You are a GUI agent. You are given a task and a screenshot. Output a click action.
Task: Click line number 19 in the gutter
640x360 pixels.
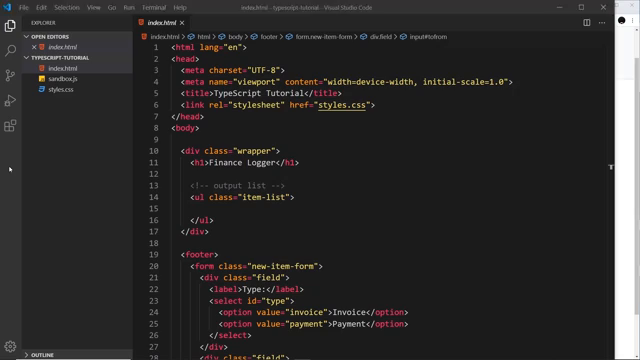pos(153,255)
